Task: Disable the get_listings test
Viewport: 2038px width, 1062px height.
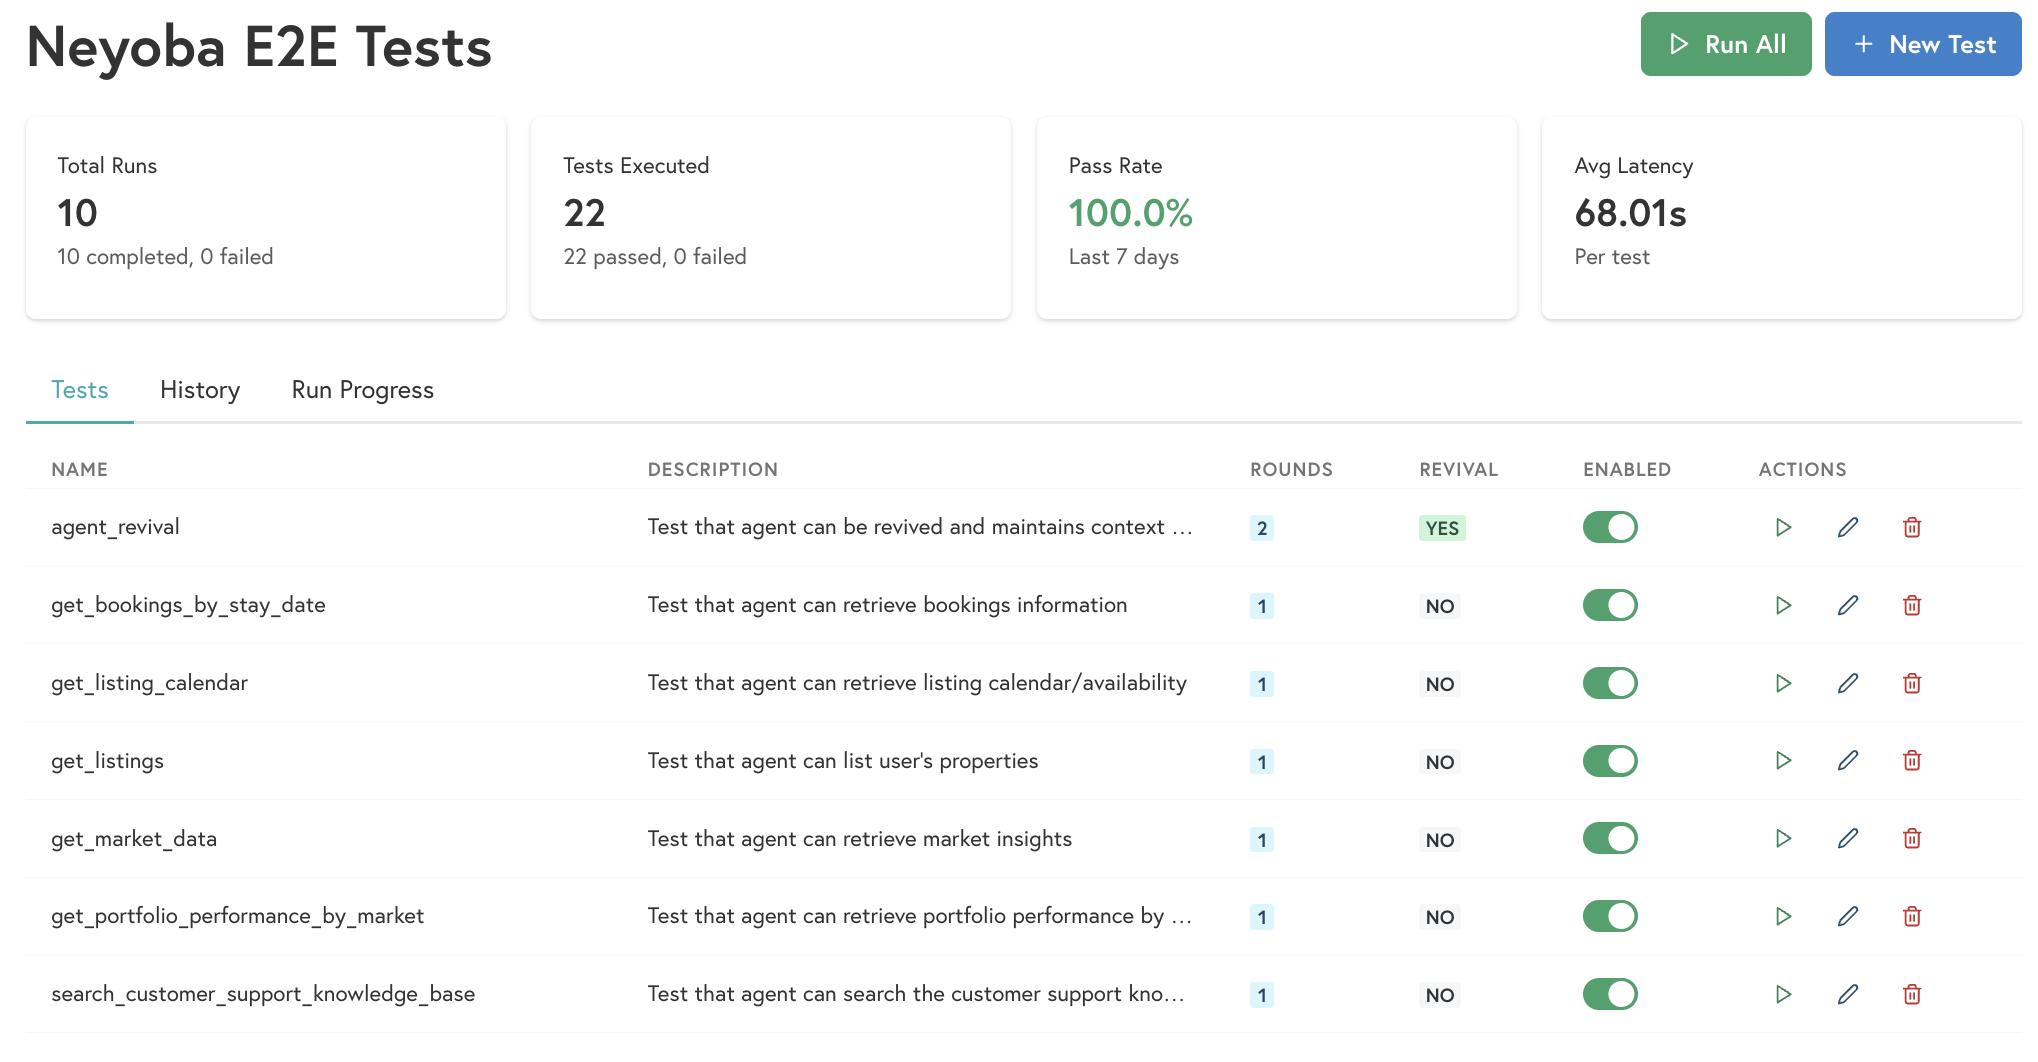Action: [x=1610, y=761]
